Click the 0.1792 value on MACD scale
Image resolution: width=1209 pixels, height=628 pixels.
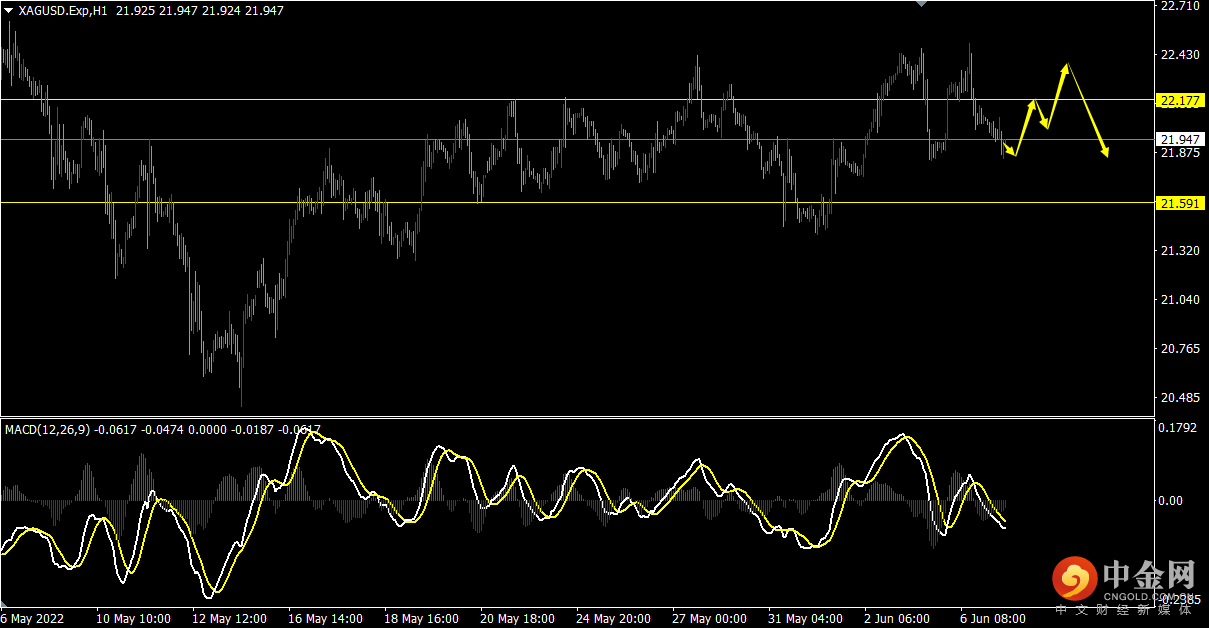pos(1176,429)
